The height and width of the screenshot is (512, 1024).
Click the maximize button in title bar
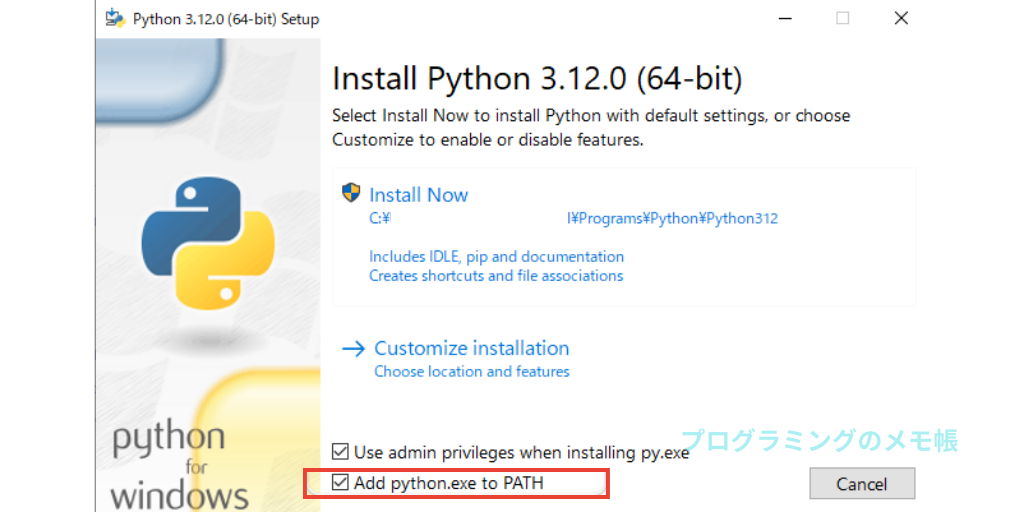[842, 18]
